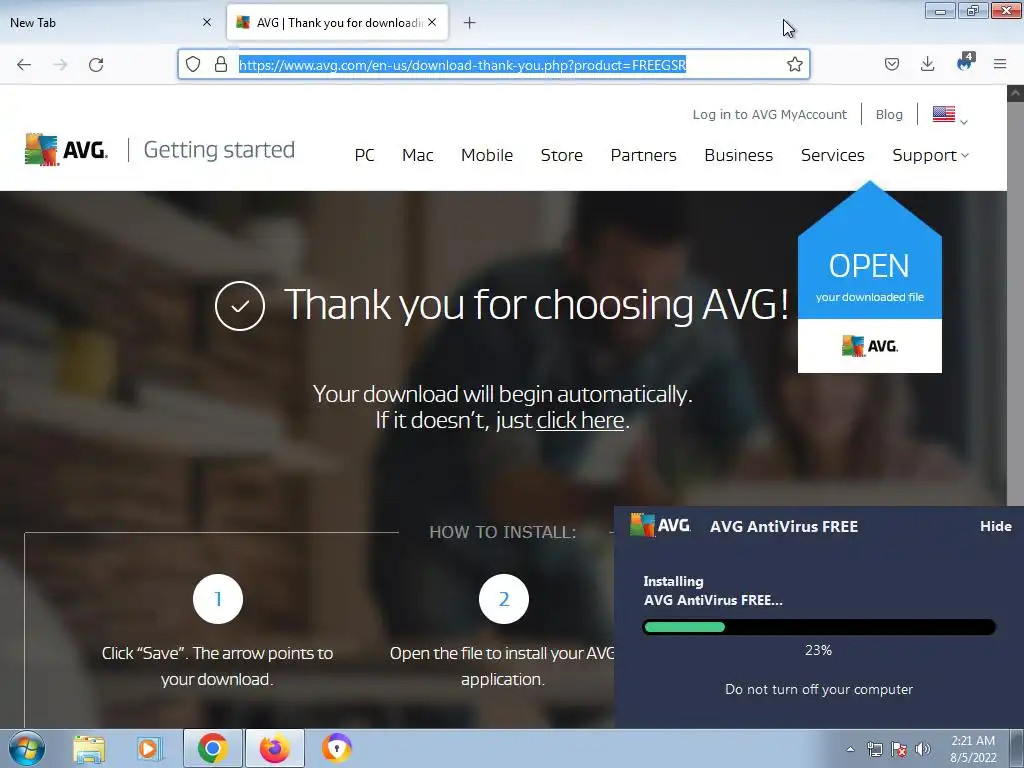Image resolution: width=1024 pixels, height=768 pixels.
Task: Go back using the browser back arrow
Action: (x=24, y=65)
